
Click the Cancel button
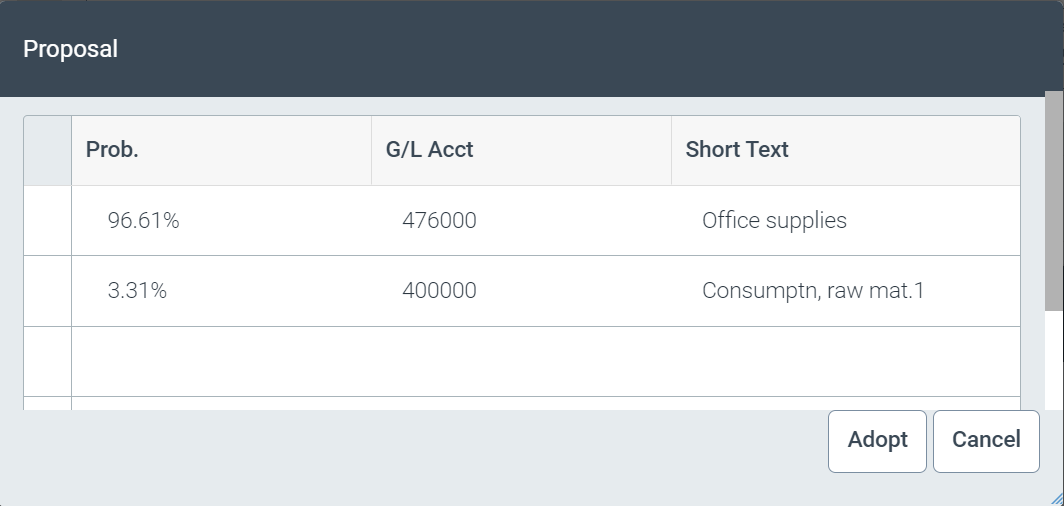coord(985,440)
